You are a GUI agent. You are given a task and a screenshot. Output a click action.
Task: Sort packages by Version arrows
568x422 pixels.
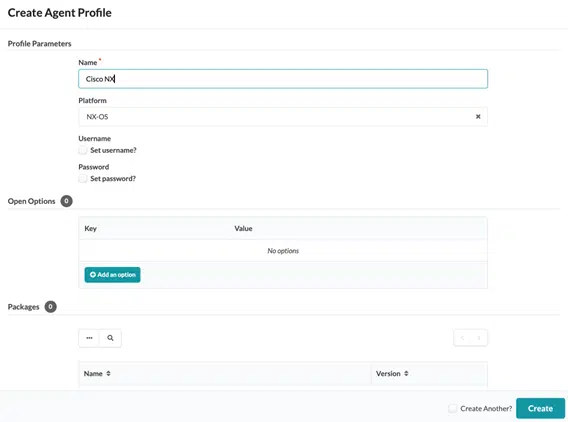[x=406, y=373]
